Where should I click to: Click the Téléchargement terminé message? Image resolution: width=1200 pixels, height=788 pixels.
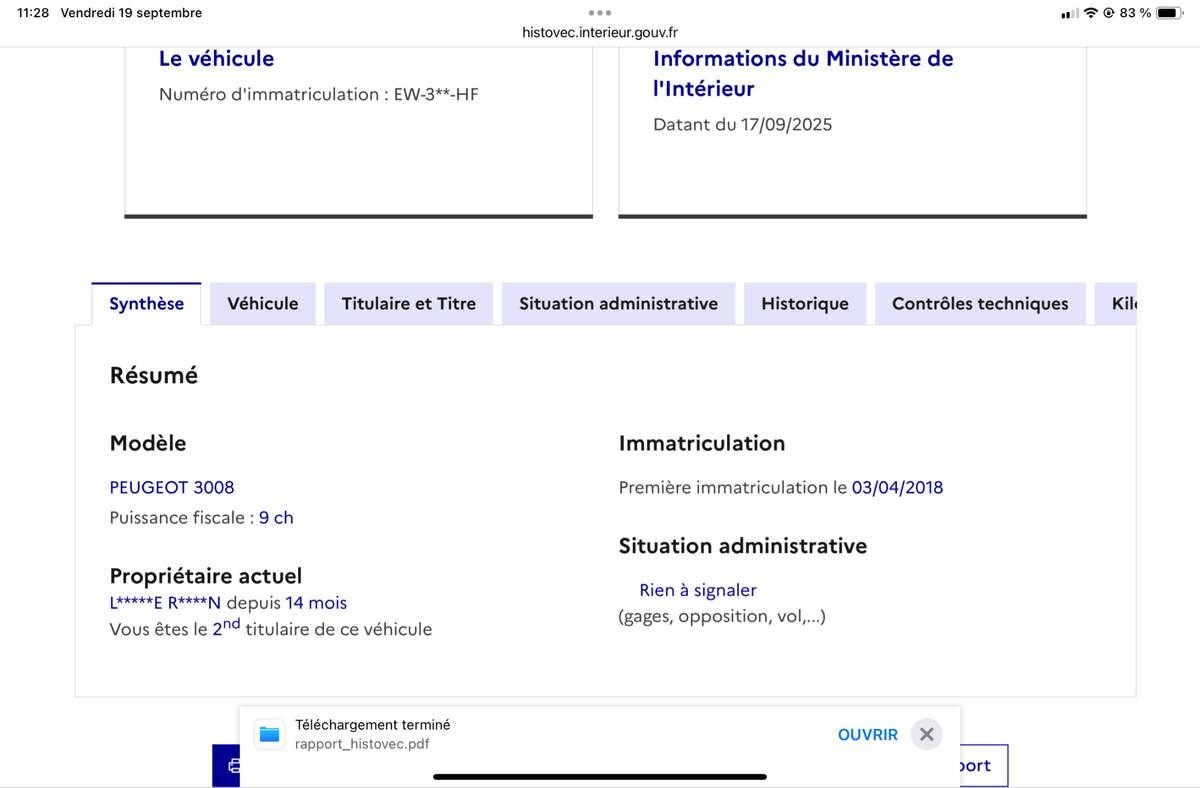(x=372, y=725)
